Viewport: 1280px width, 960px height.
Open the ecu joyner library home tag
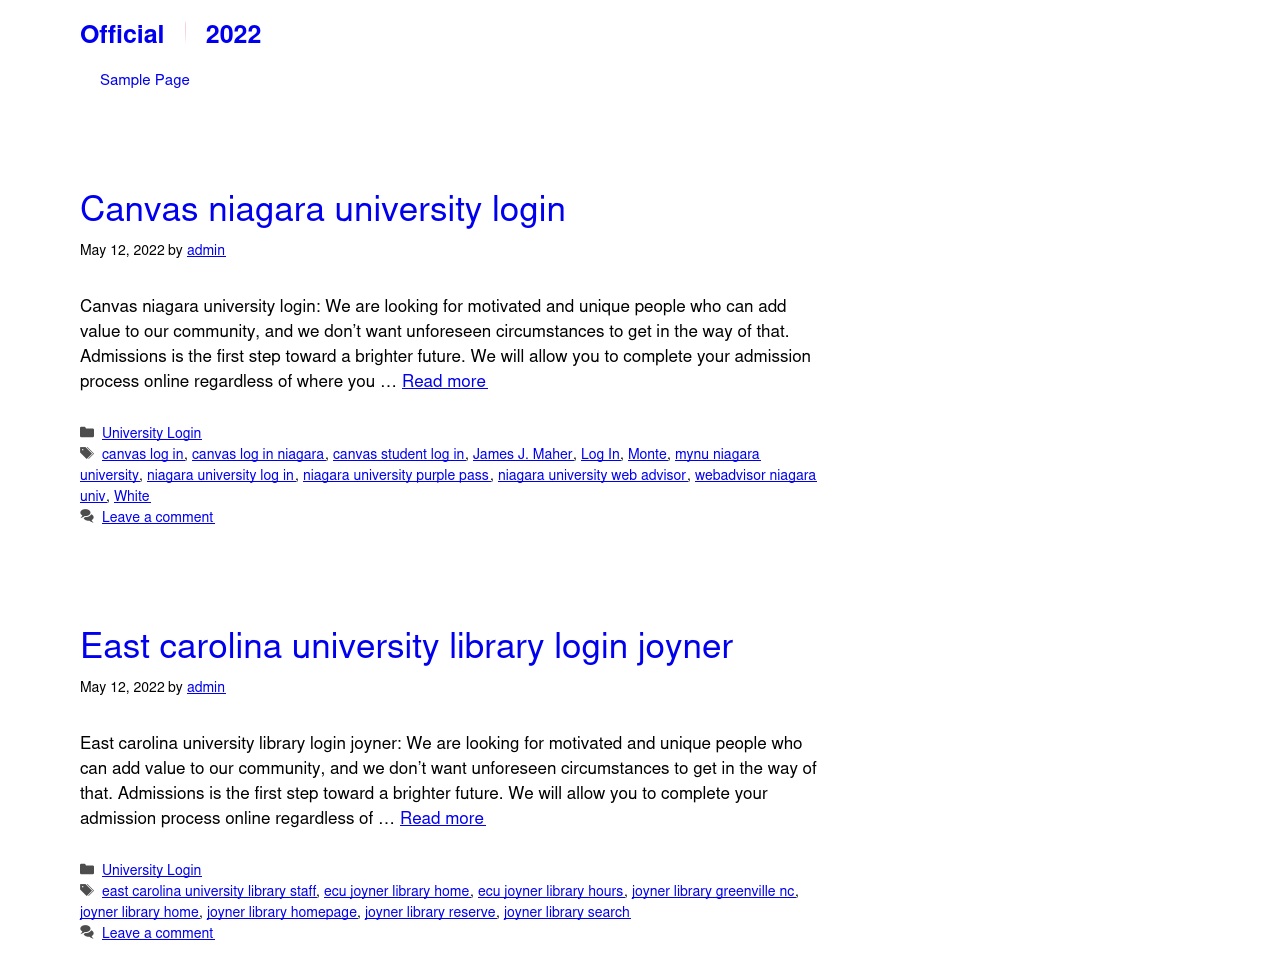click(x=397, y=891)
